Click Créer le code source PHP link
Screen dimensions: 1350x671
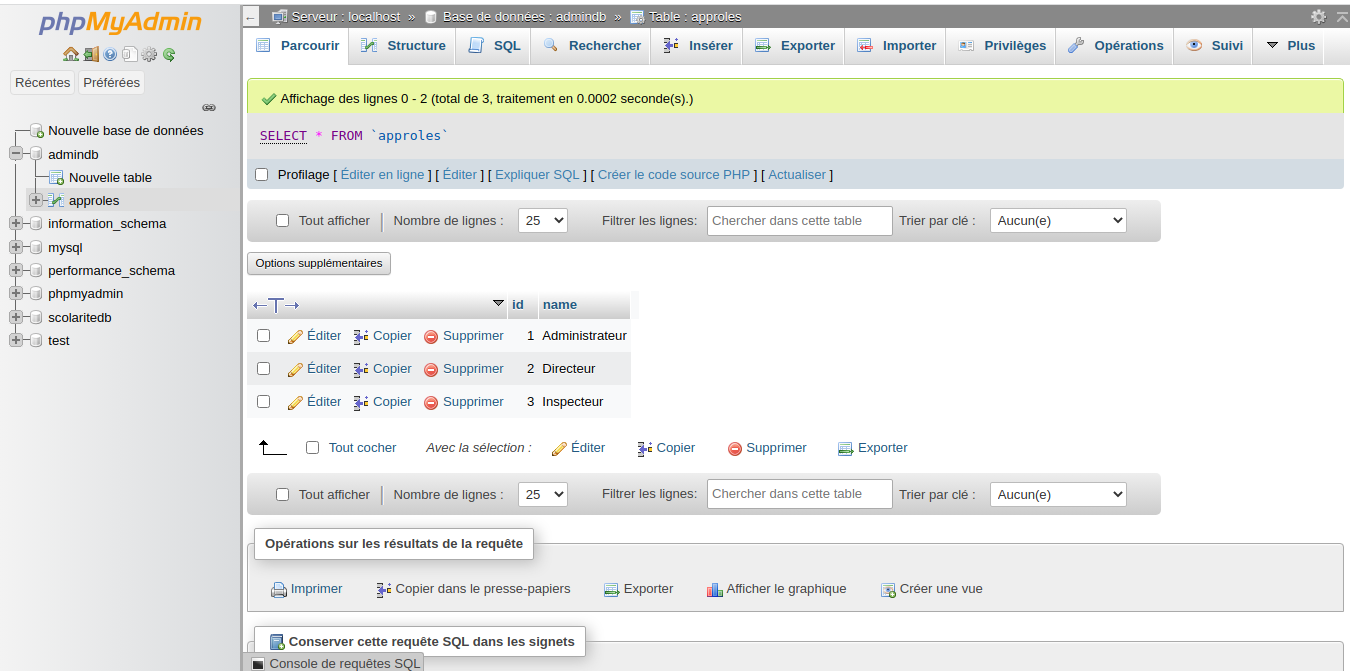tap(674, 175)
